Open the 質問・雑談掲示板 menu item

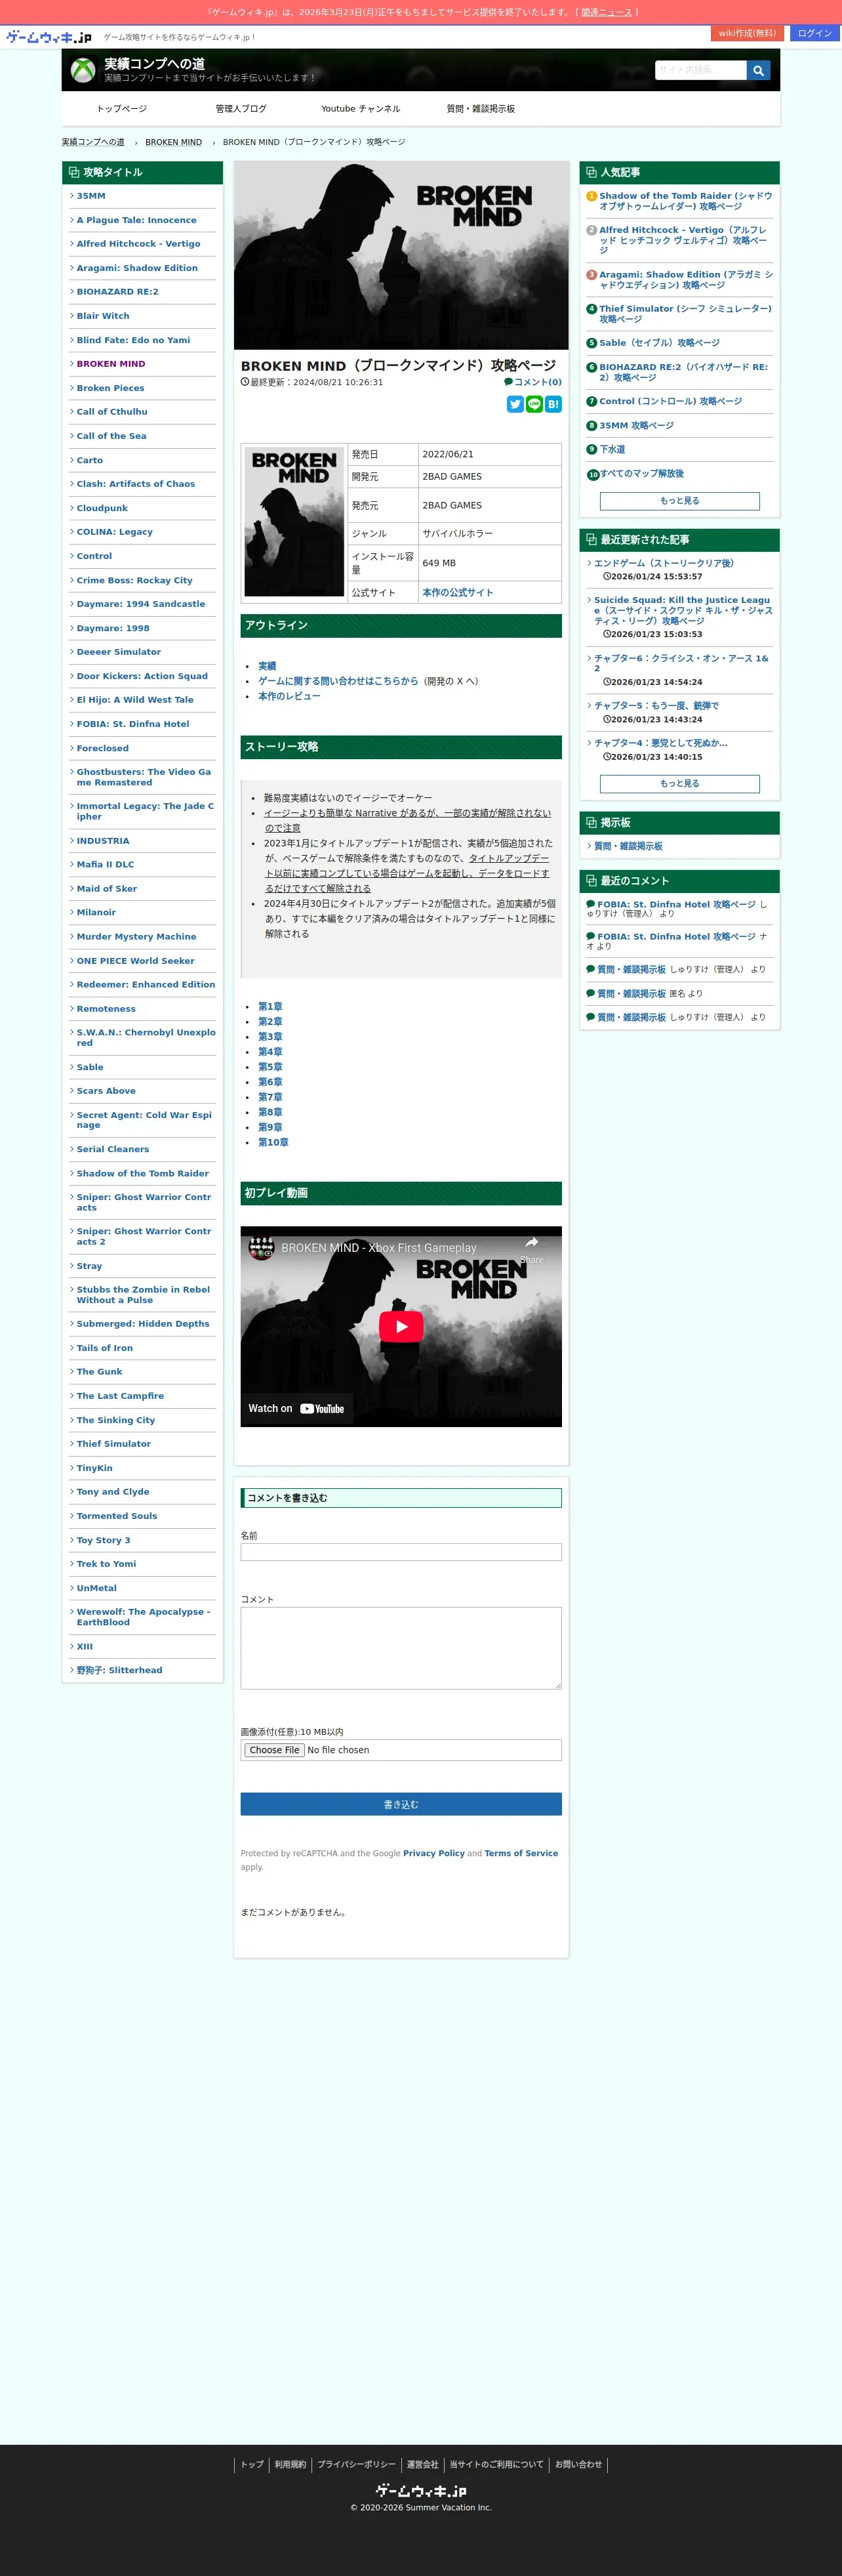point(481,109)
